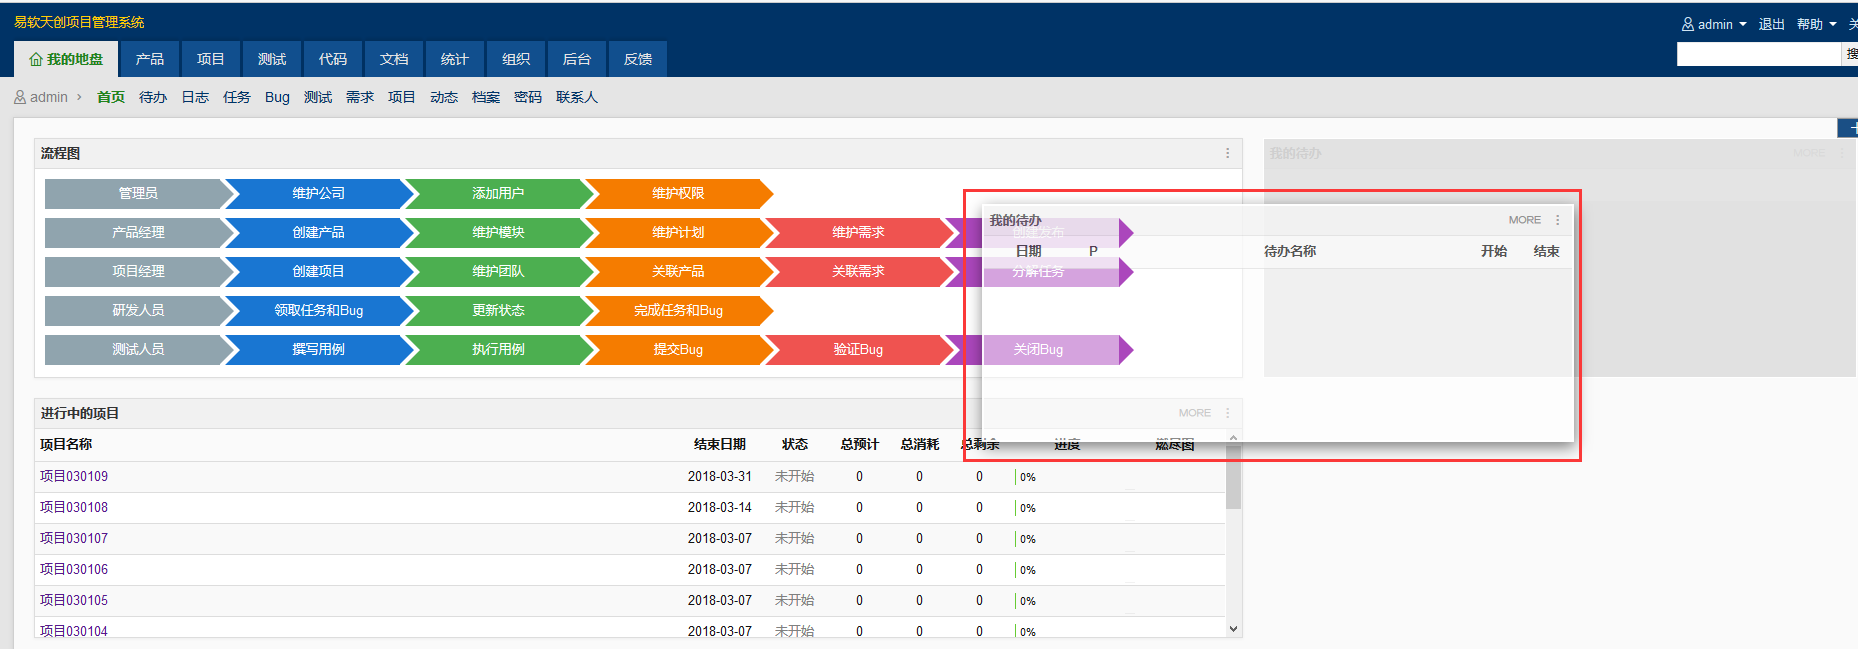Screen dimensions: 1858x649
Task: Expand the 帮助 help dropdown
Action: click(1816, 24)
